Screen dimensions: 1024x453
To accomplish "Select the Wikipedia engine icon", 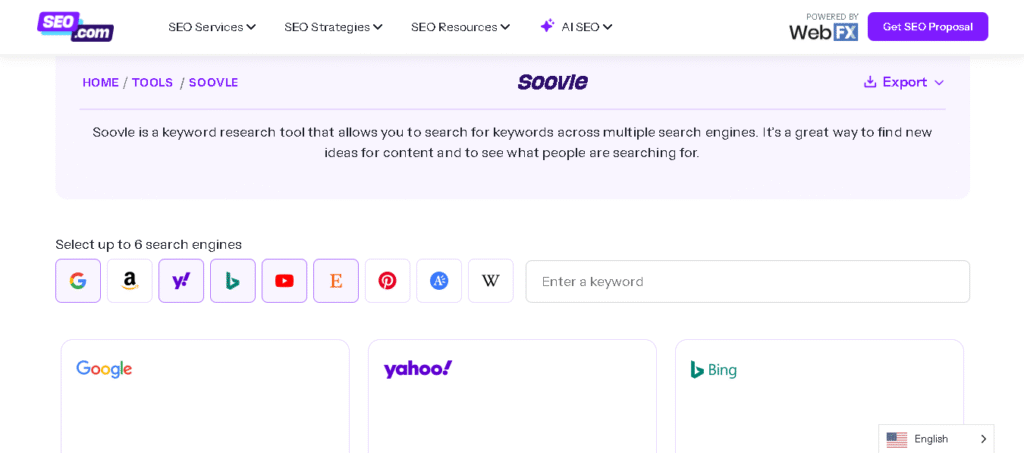I will 490,281.
